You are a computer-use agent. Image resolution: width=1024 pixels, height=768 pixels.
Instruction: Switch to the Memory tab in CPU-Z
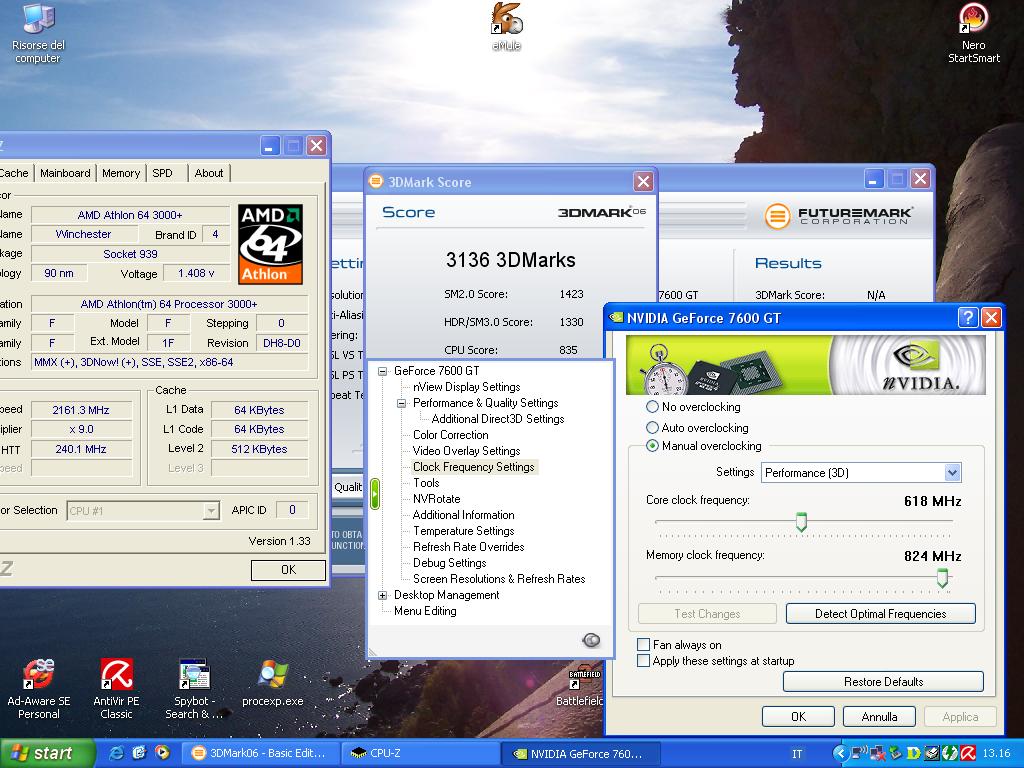click(121, 173)
